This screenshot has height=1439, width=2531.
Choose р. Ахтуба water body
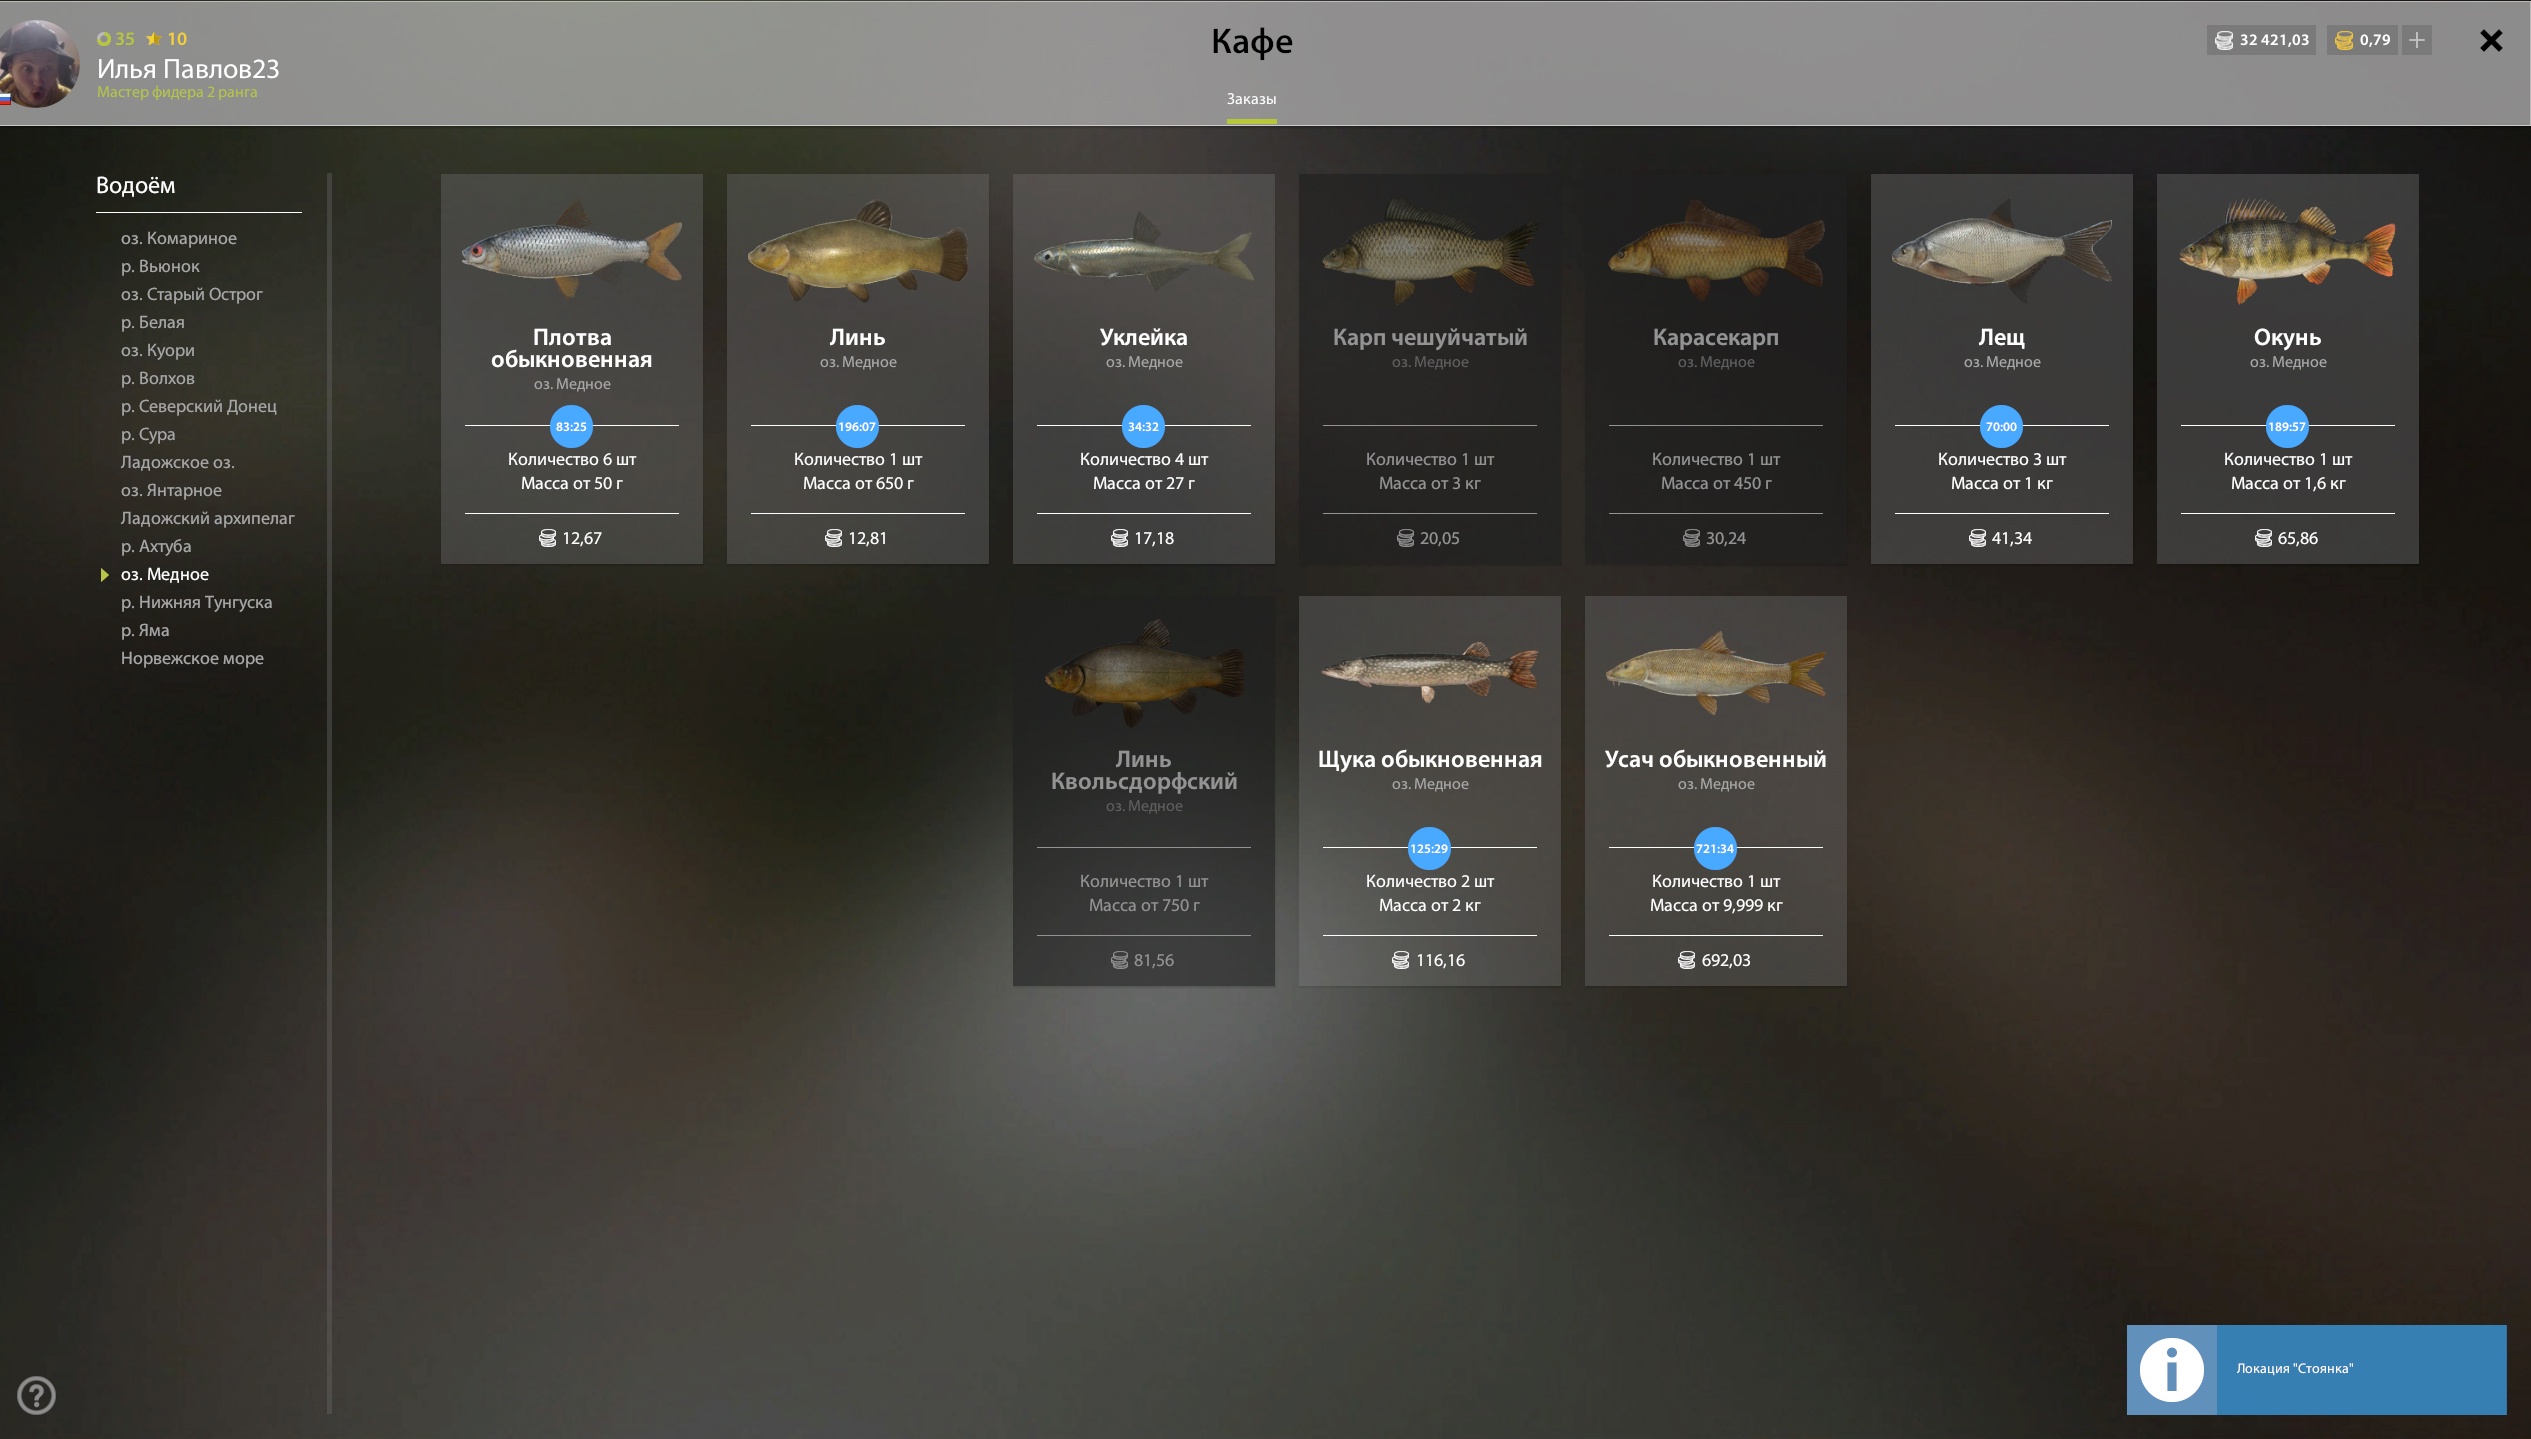point(156,546)
